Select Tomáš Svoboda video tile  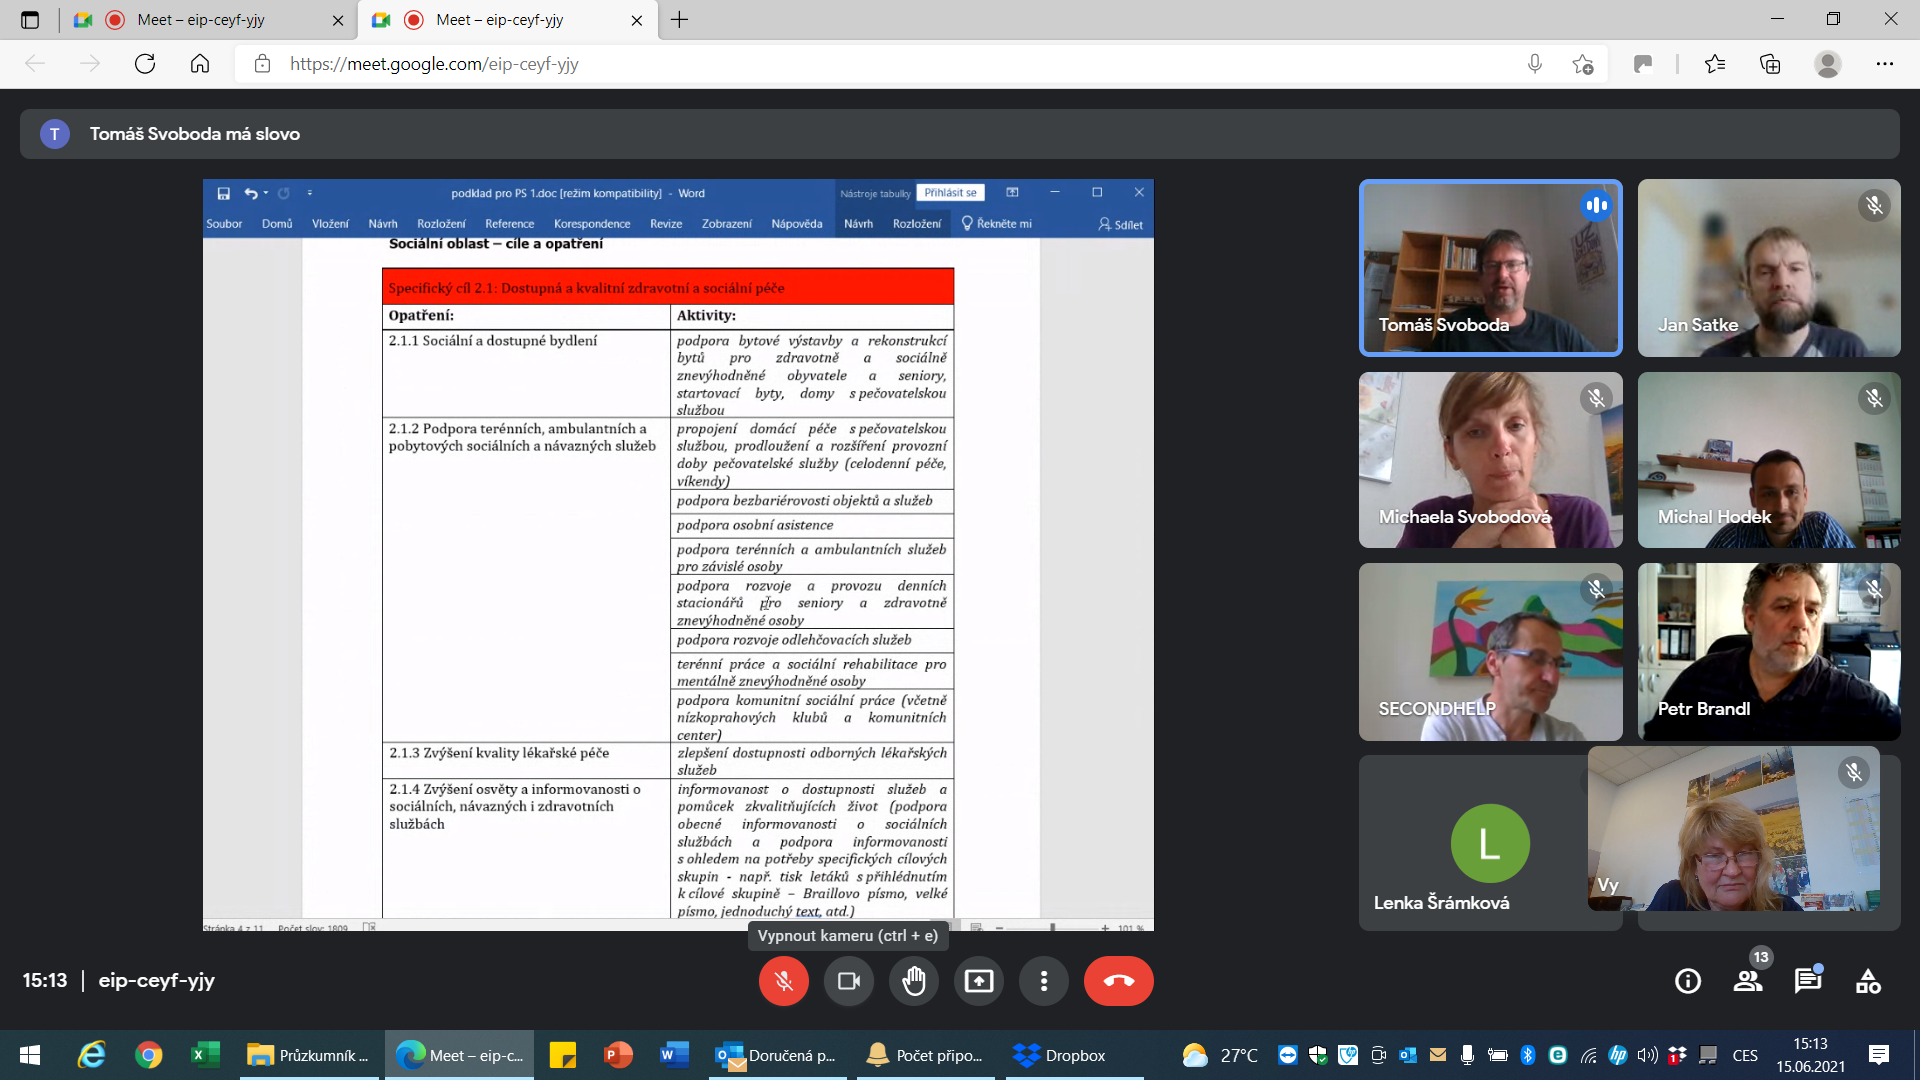(1490, 268)
